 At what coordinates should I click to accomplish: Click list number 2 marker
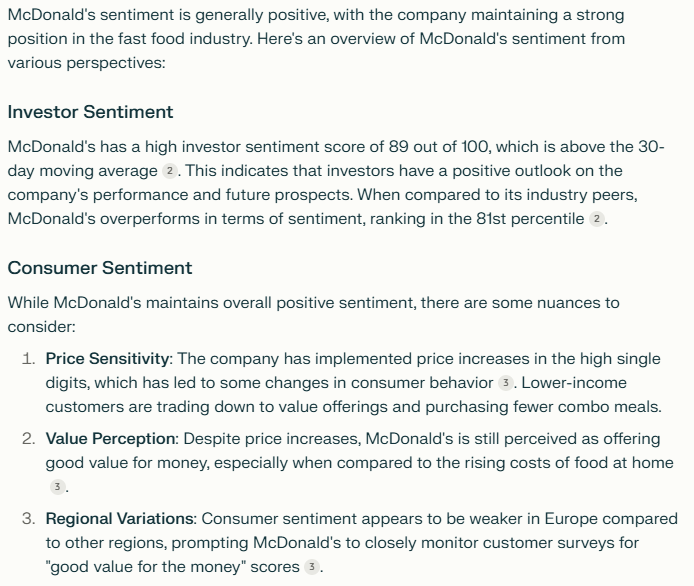click(x=28, y=439)
